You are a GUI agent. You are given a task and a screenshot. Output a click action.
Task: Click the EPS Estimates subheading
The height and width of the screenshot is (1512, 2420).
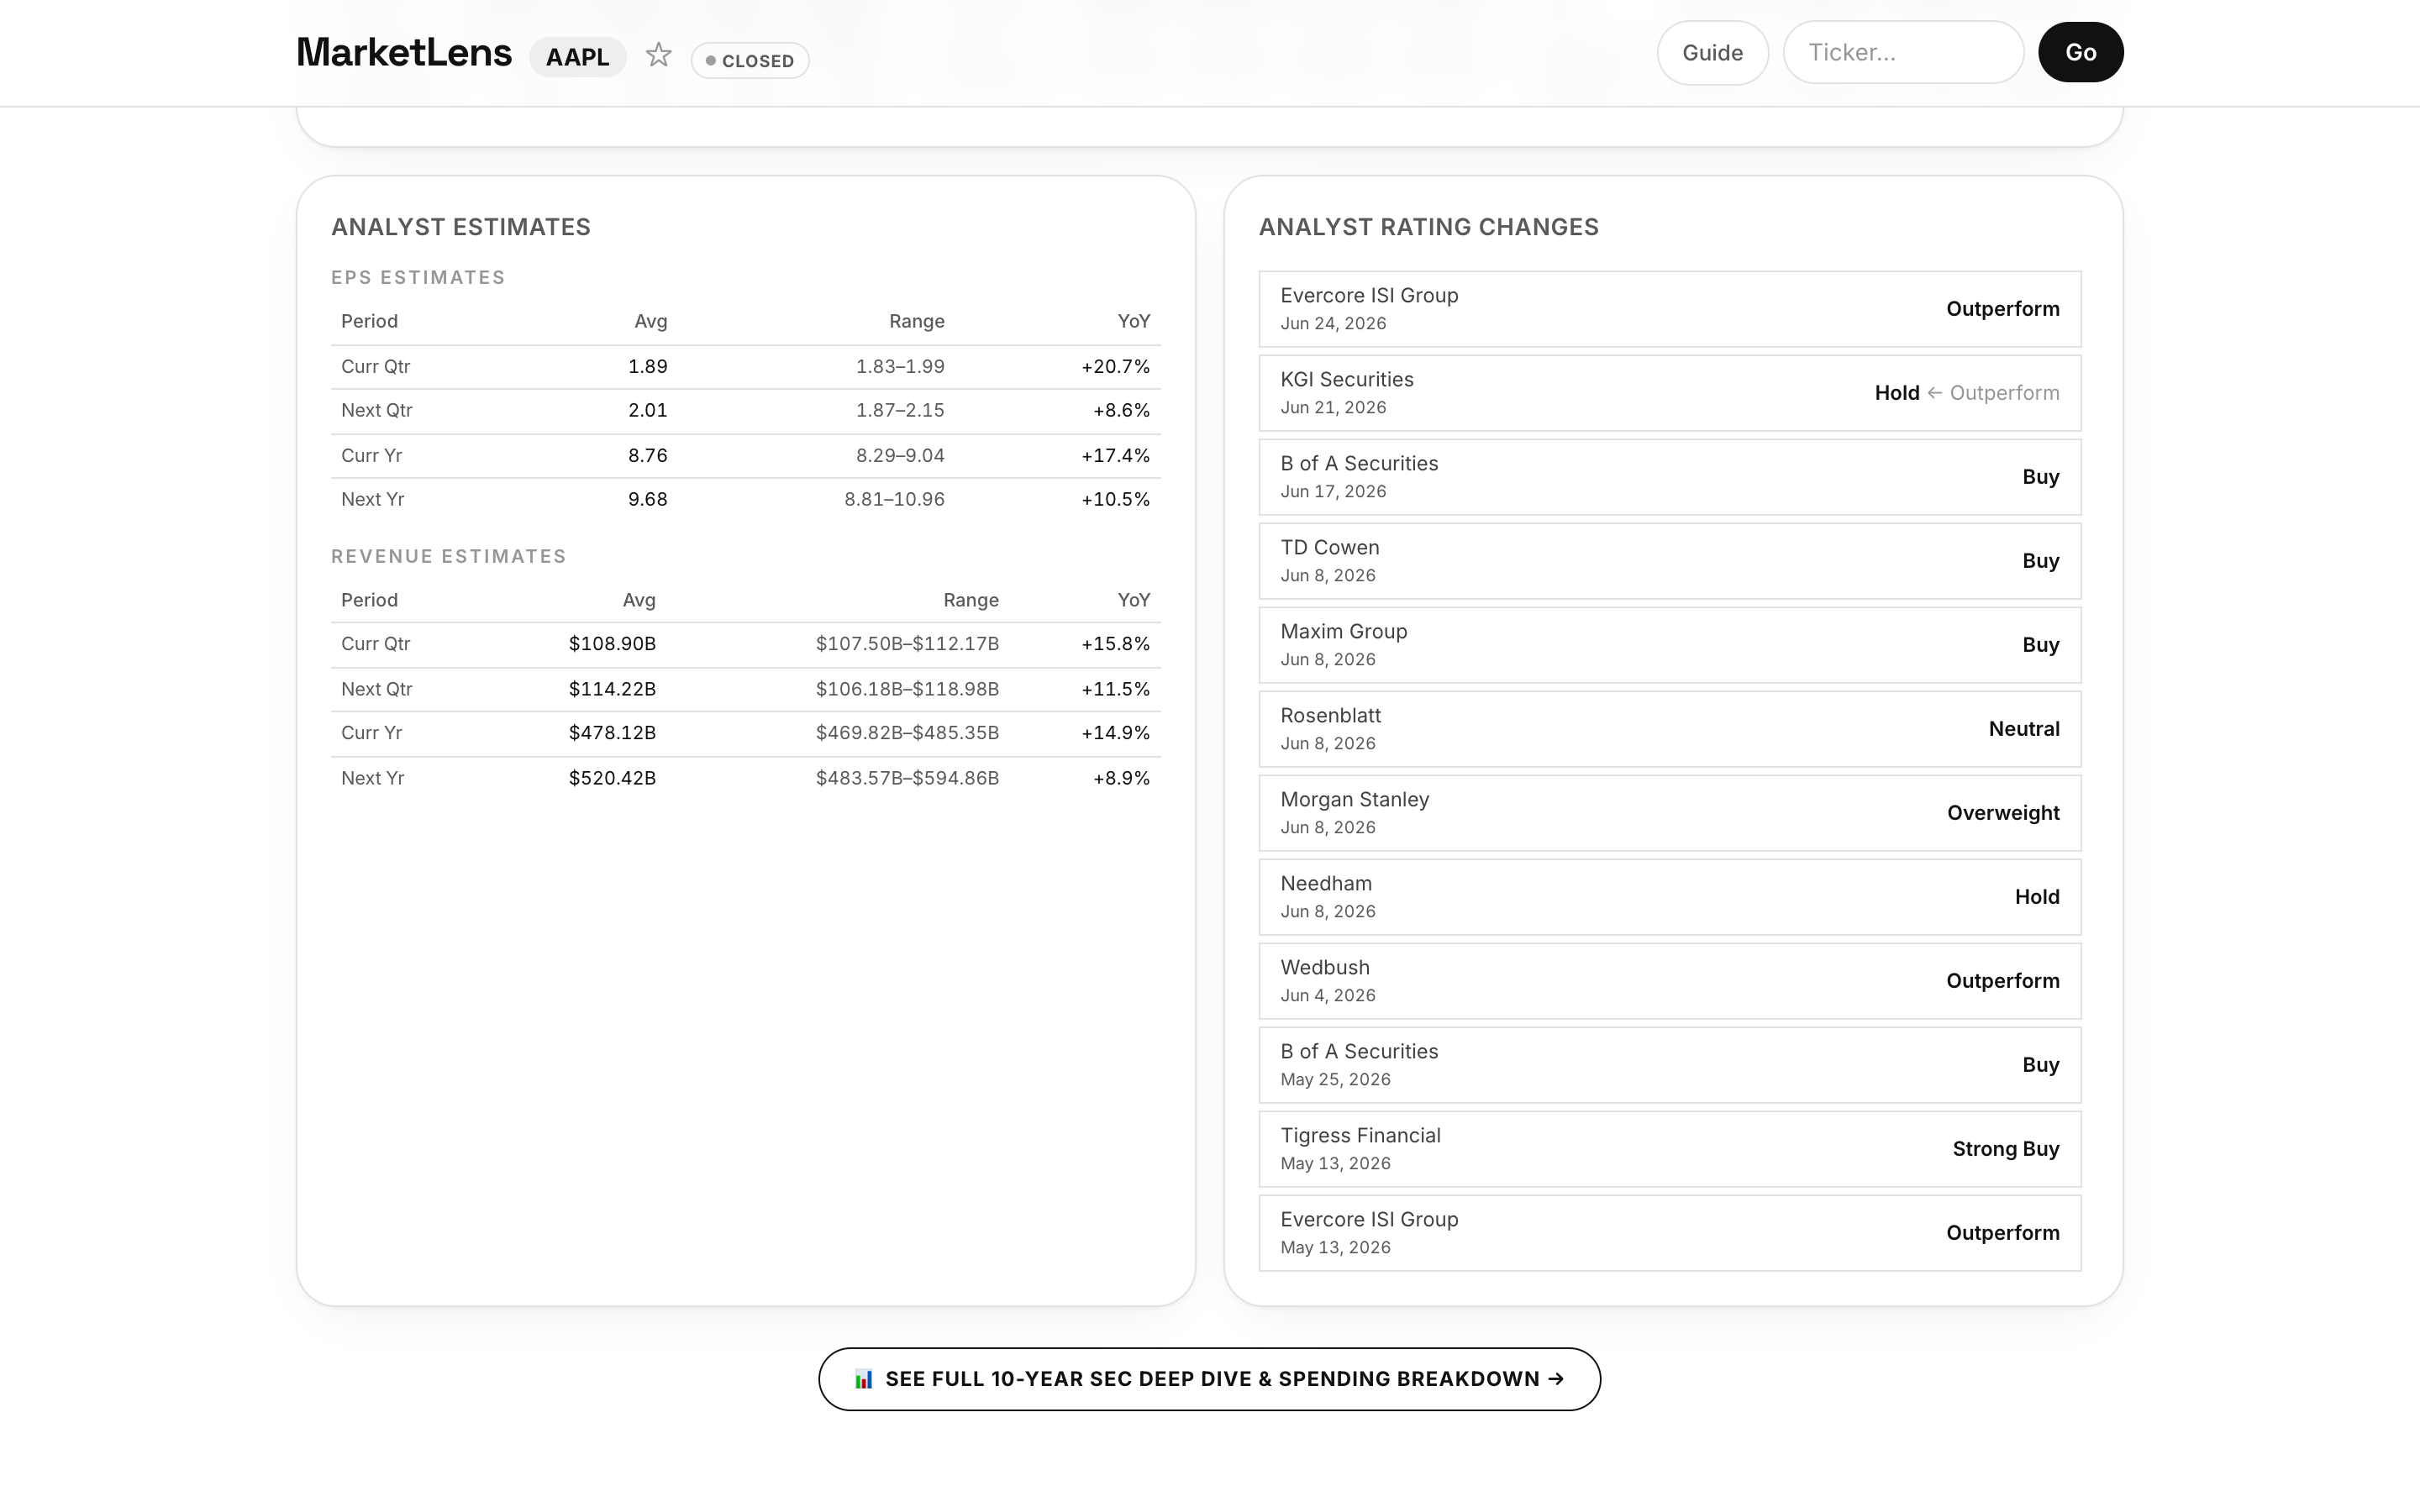coord(418,277)
